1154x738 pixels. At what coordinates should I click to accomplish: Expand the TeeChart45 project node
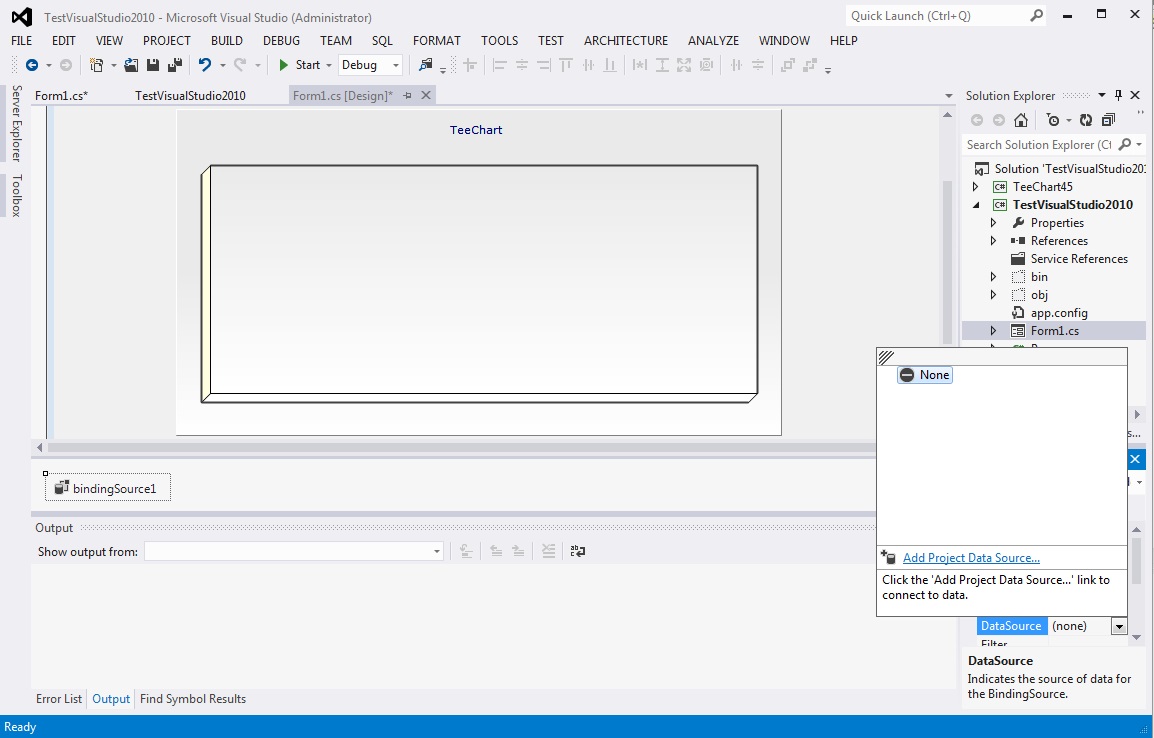tap(976, 187)
